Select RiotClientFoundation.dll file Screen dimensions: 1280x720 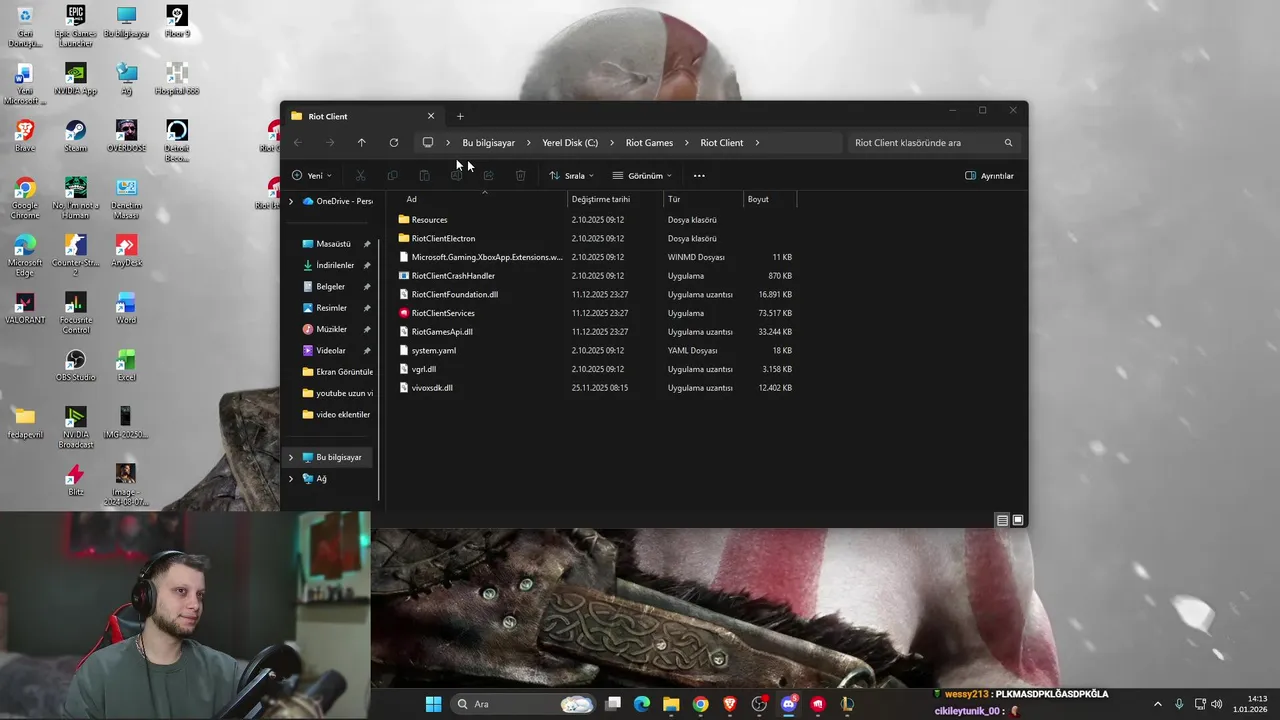454,294
